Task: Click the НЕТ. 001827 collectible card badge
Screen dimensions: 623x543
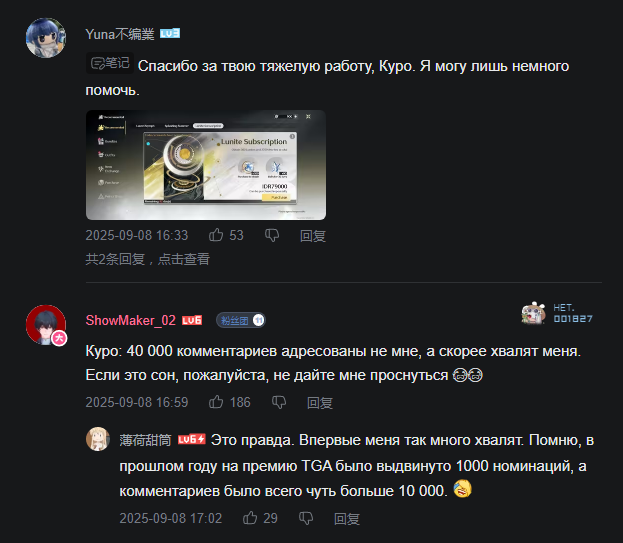Action: click(x=557, y=313)
